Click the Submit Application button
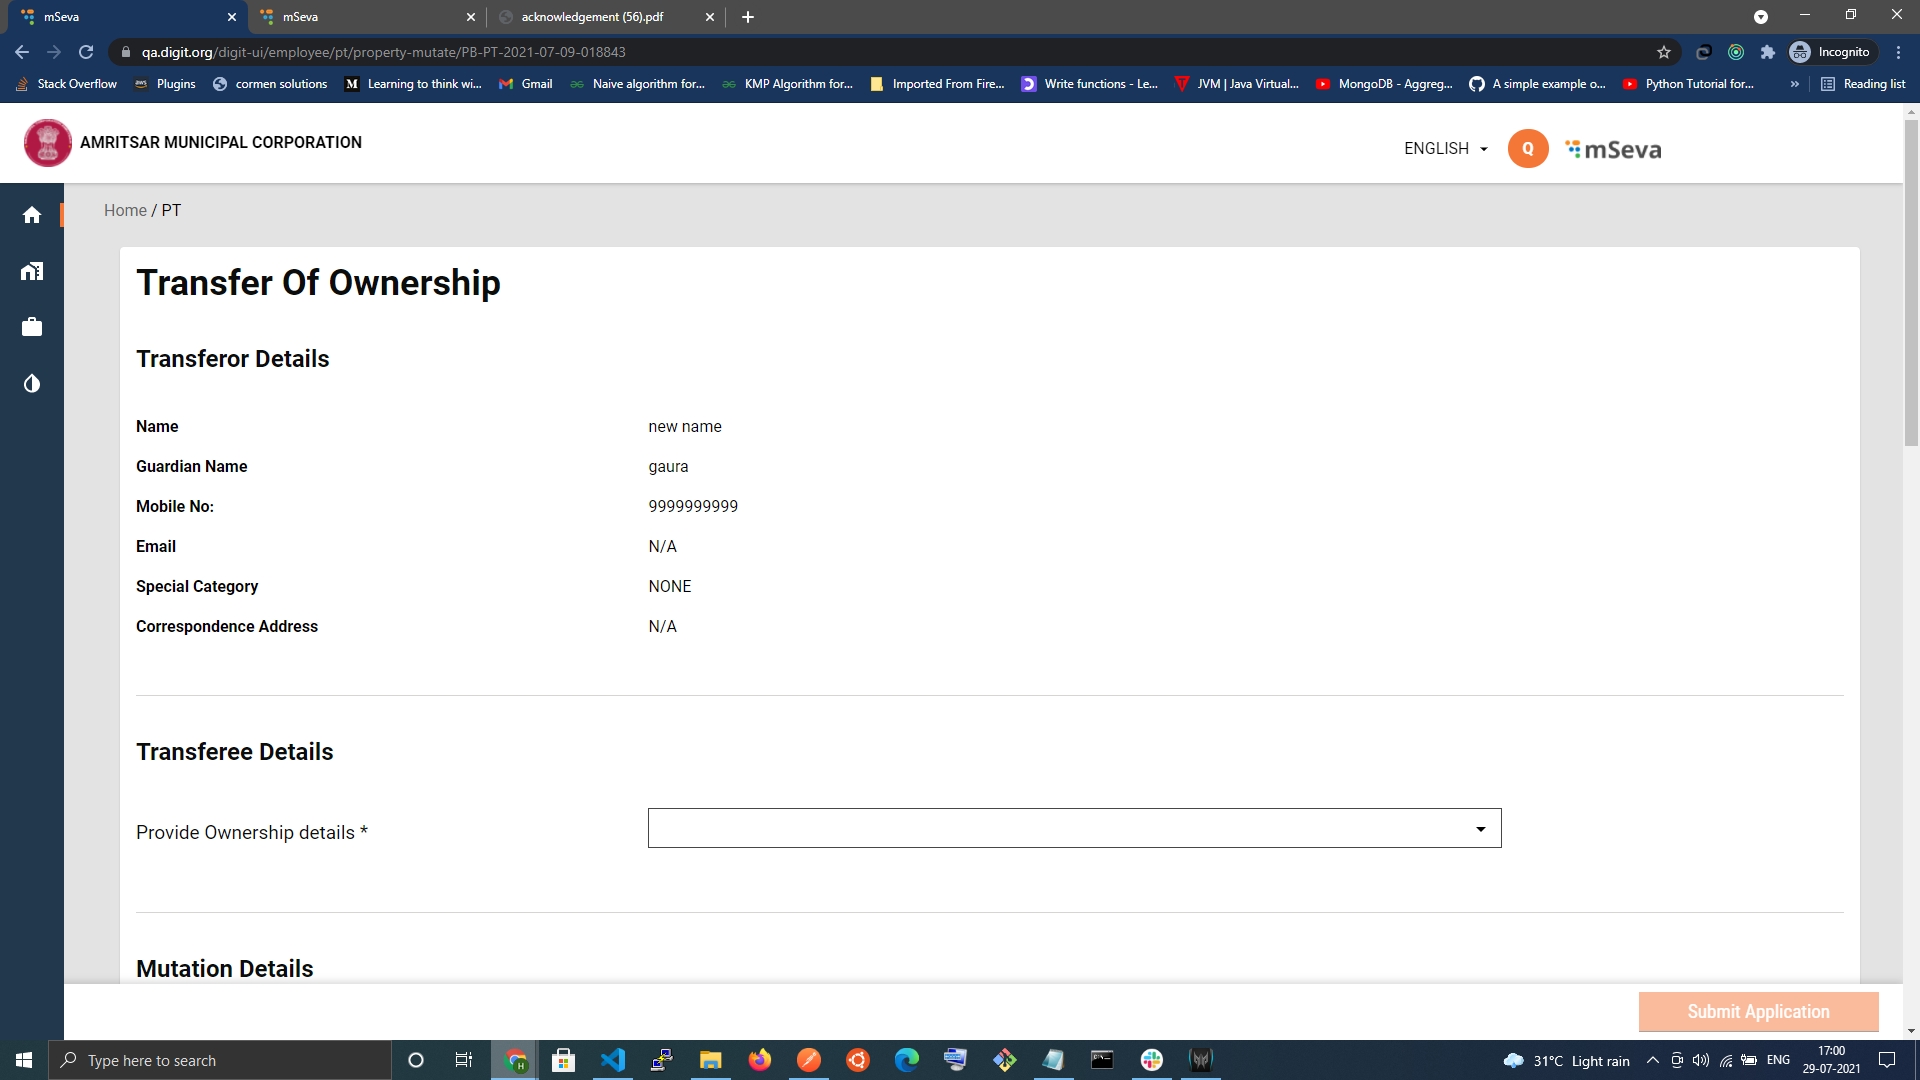This screenshot has height=1080, width=1920. pos(1758,1012)
